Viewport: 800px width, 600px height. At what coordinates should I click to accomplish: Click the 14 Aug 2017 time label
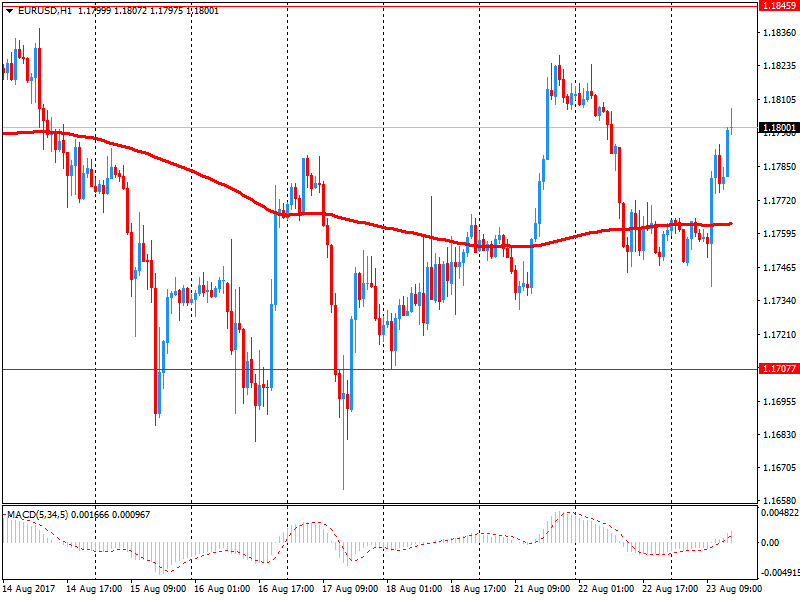[29, 589]
